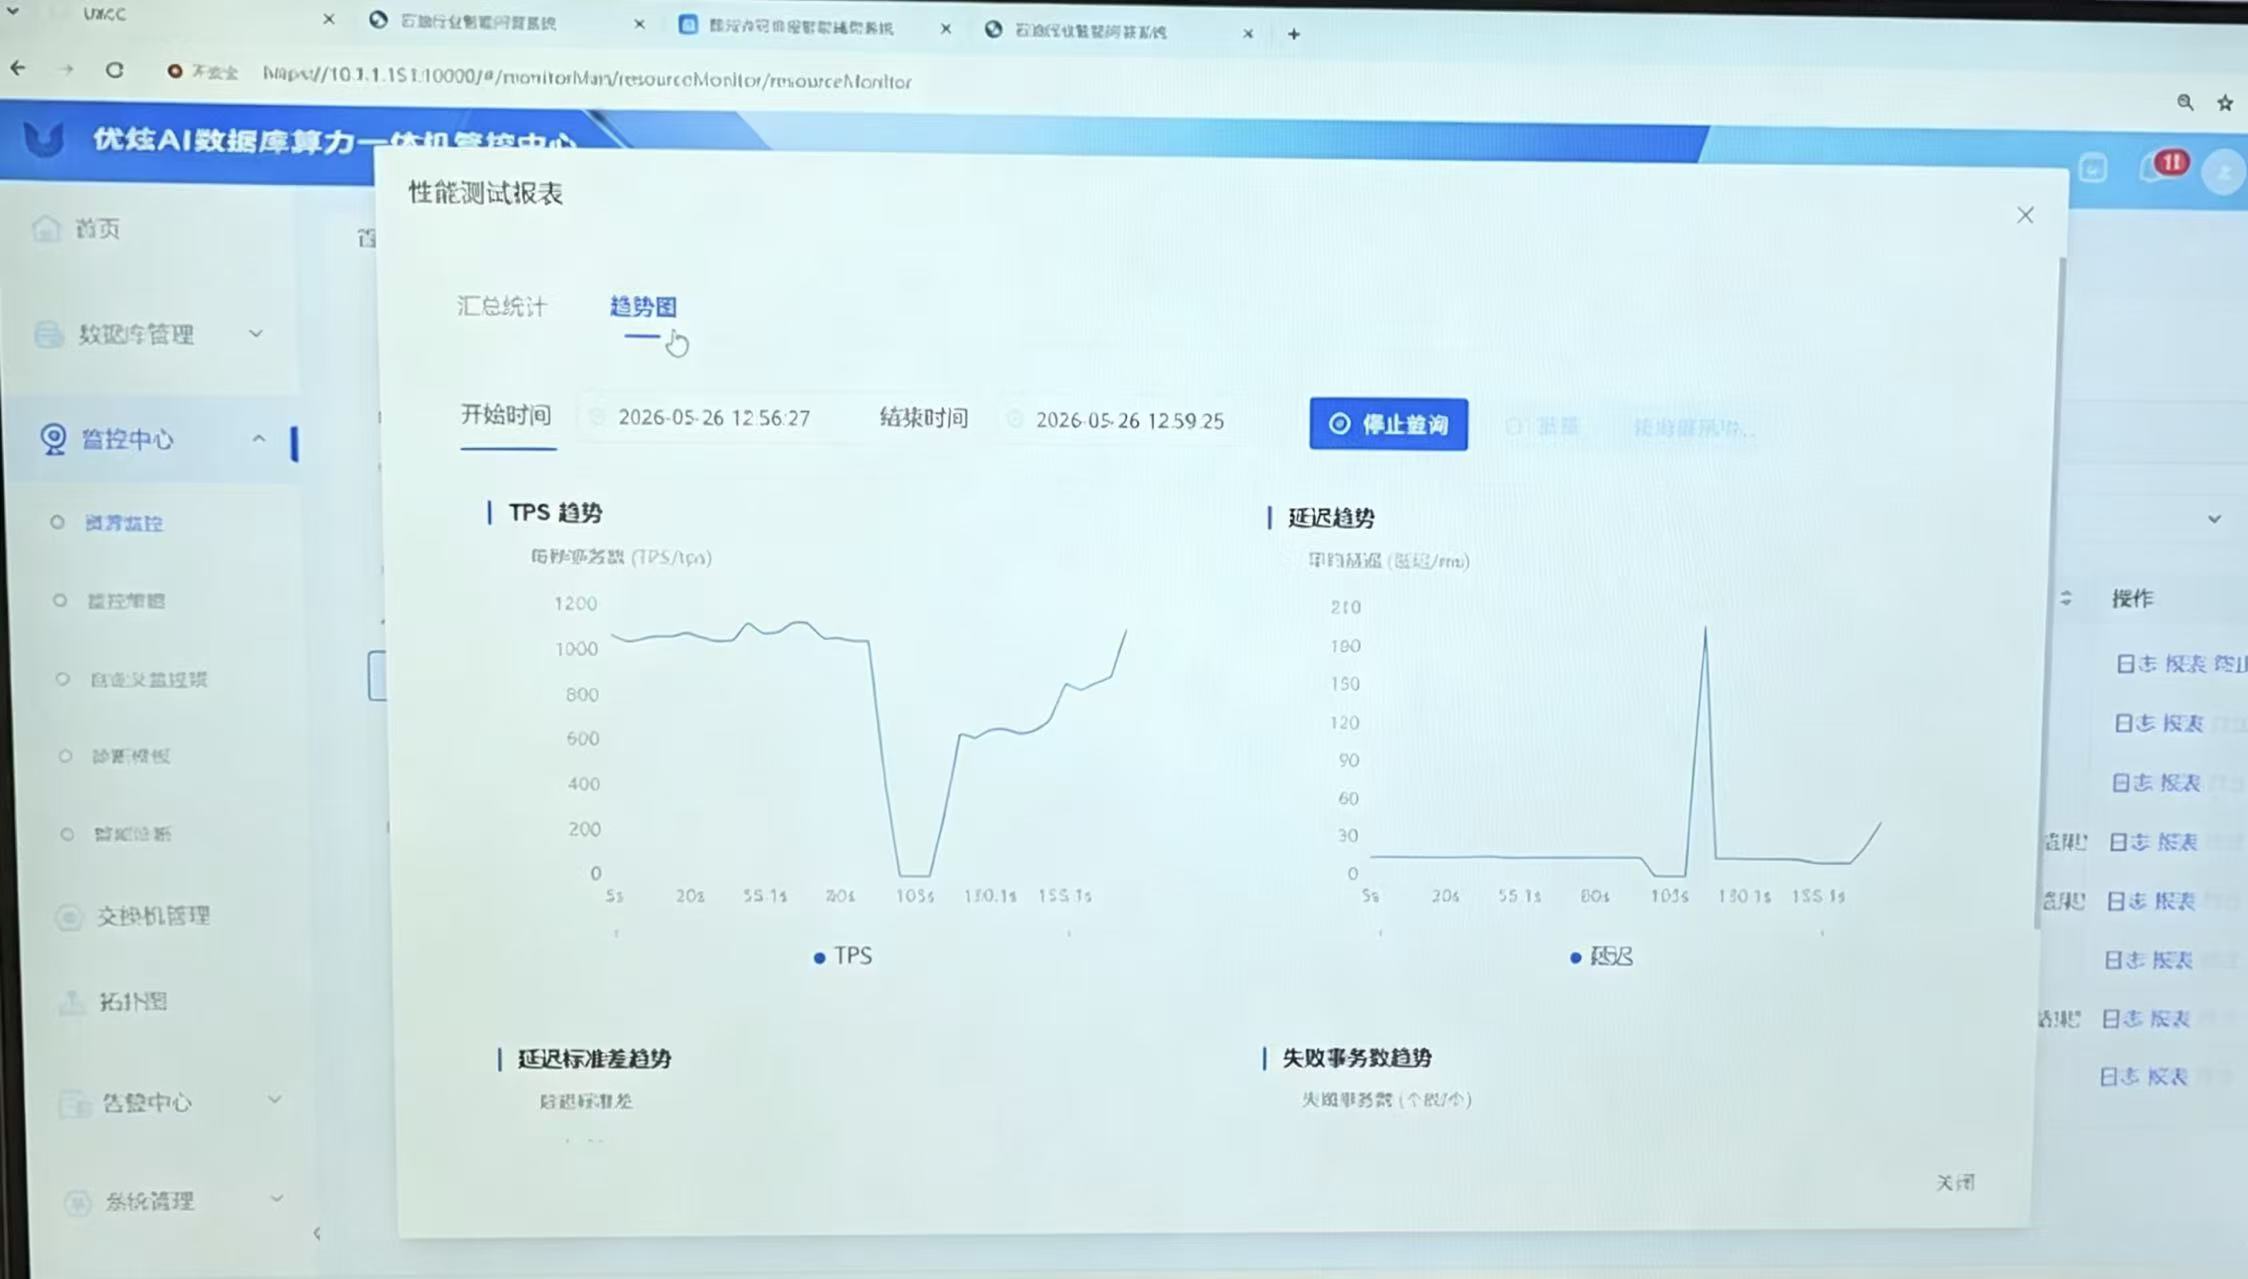This screenshot has width=2248, height=1279.
Task: Open a new browser tab with plus
Action: click(x=1294, y=34)
